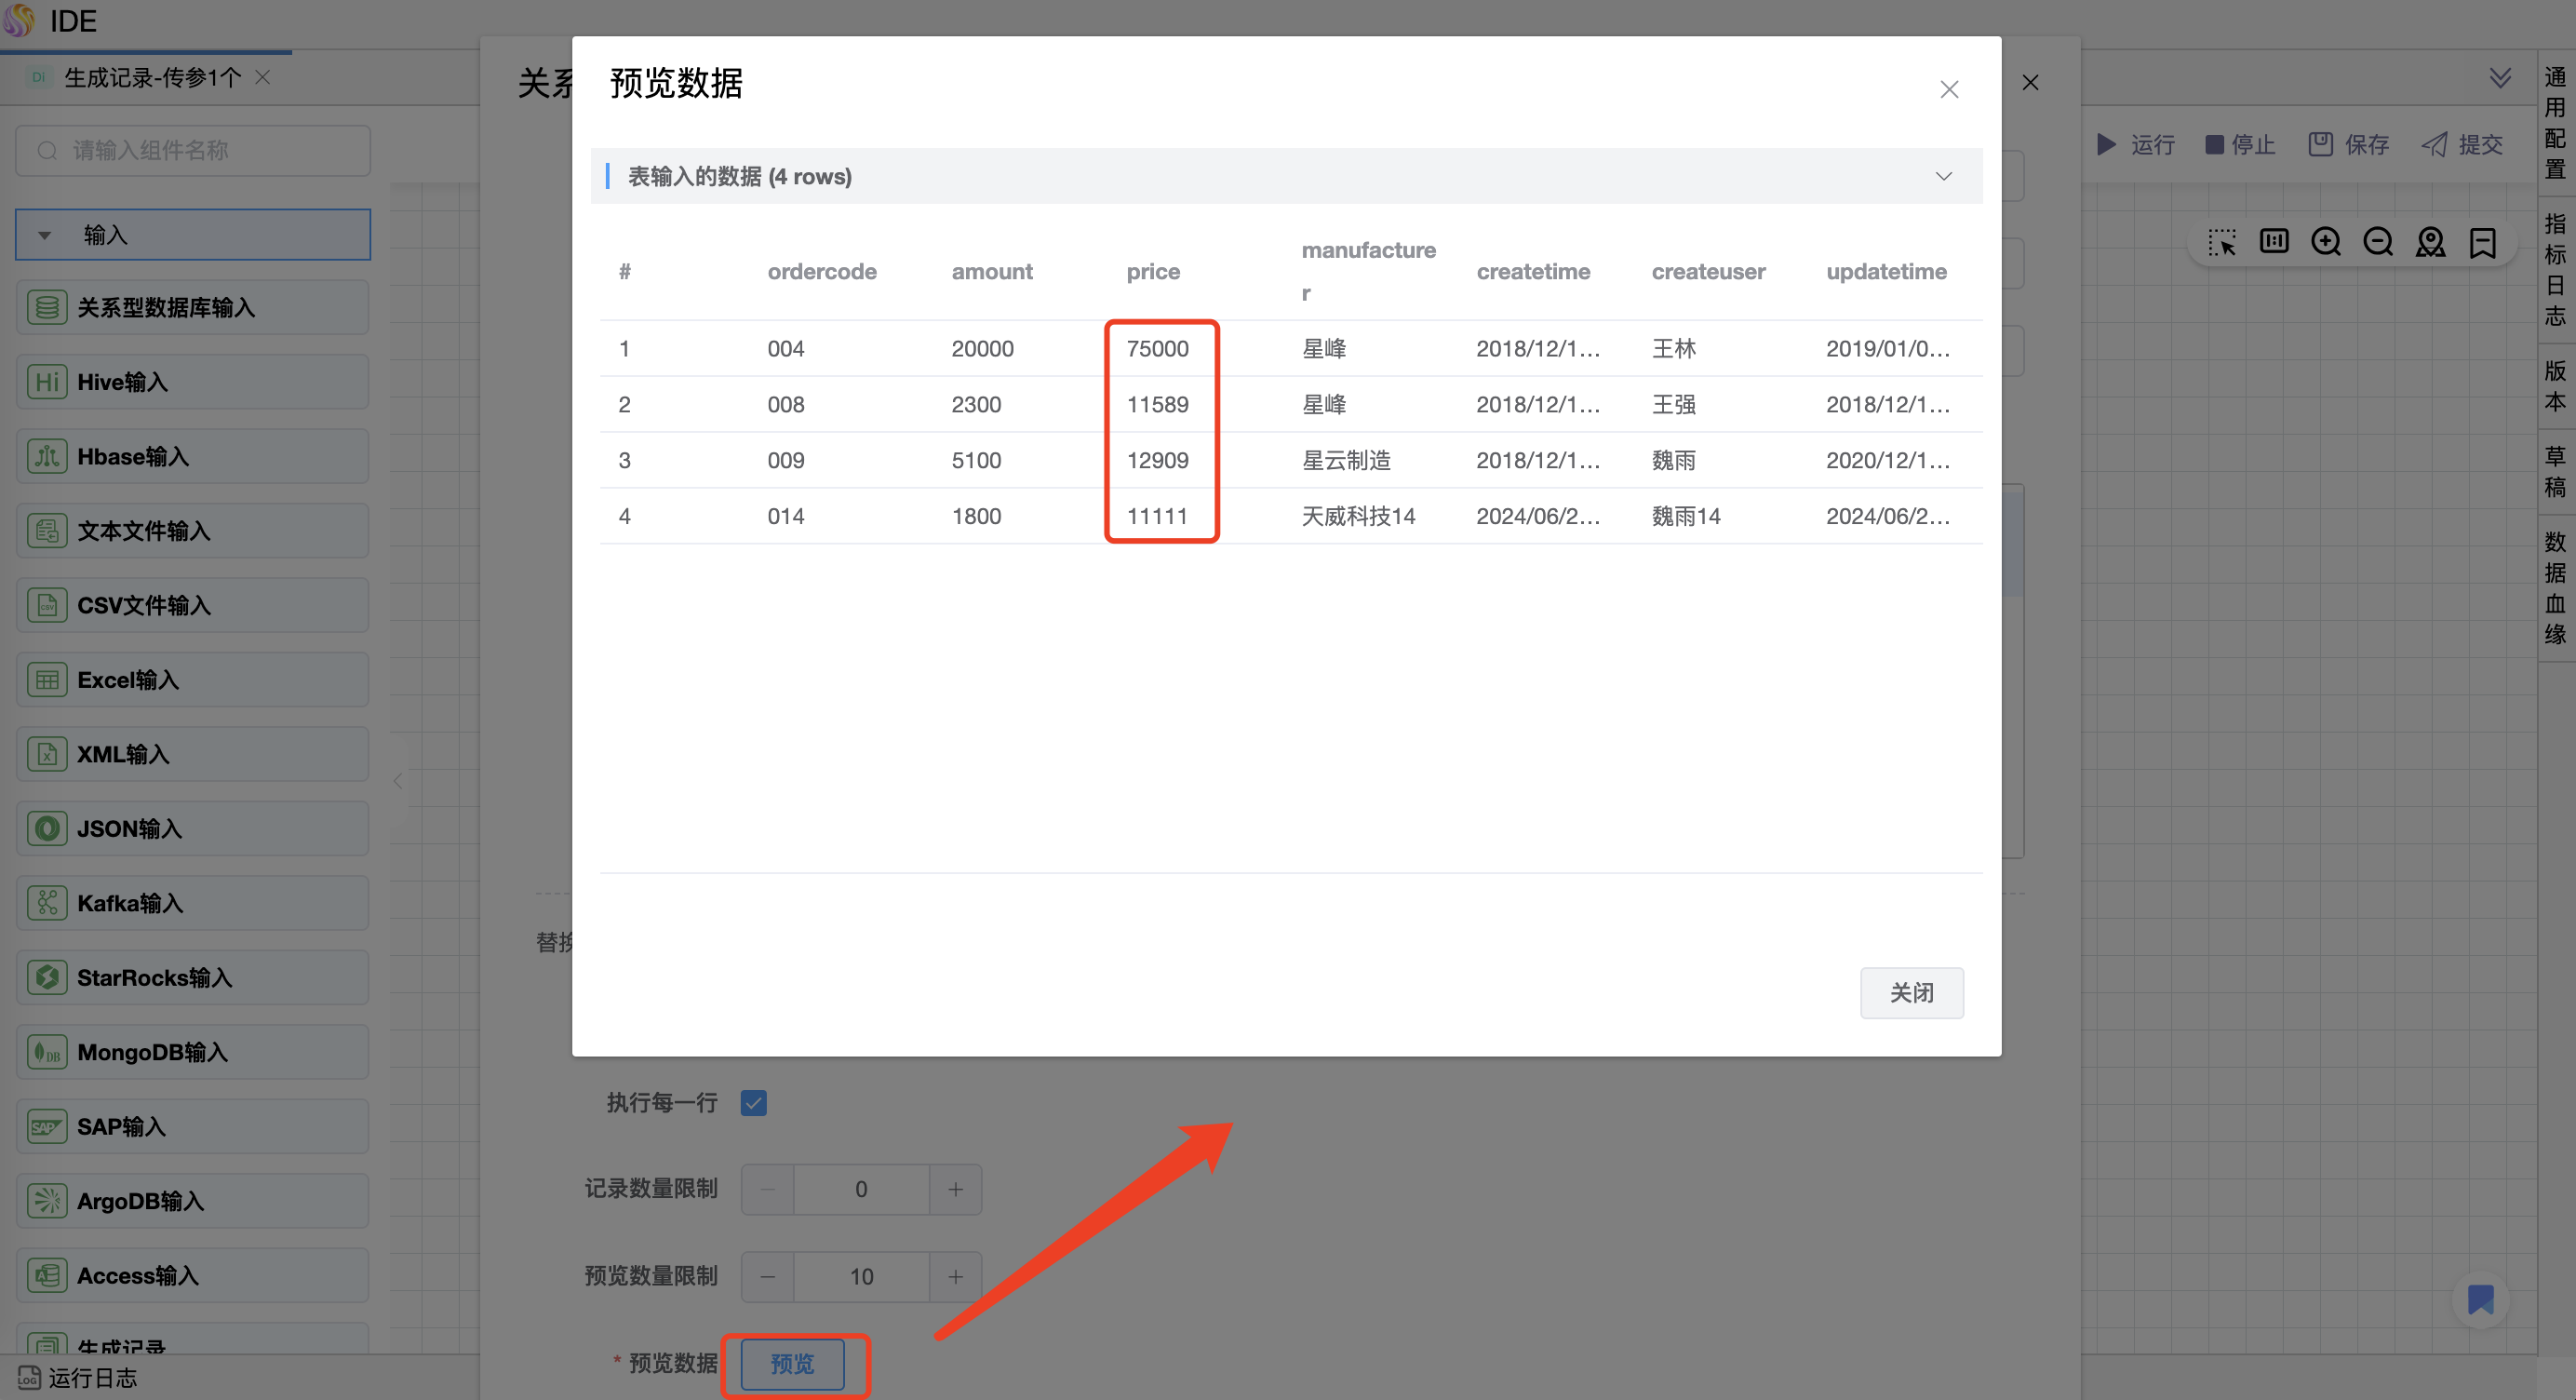
Task: Click the run (运行) toolbar icon
Action: pyautogui.click(x=2107, y=144)
